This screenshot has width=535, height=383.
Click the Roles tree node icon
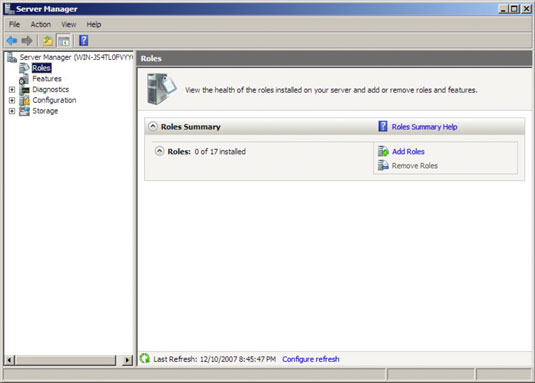24,68
